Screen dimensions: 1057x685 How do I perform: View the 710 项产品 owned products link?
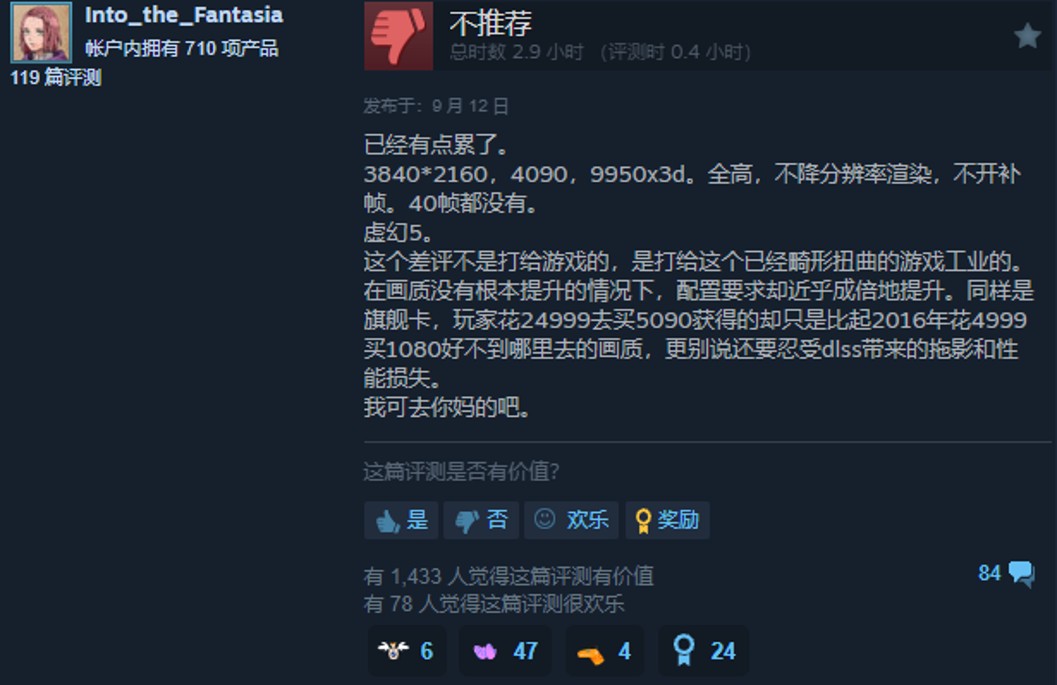tap(182, 49)
